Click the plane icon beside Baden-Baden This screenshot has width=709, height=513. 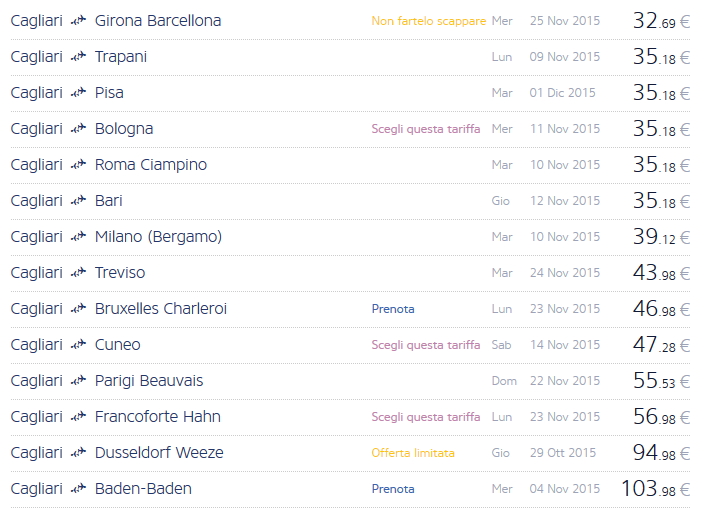[x=79, y=489]
